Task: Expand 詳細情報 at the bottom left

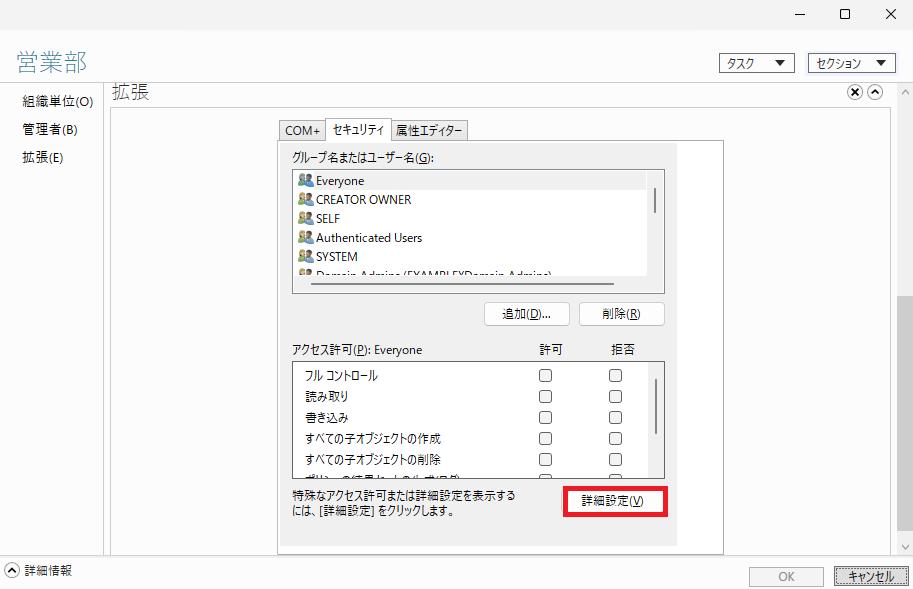Action: coord(12,570)
